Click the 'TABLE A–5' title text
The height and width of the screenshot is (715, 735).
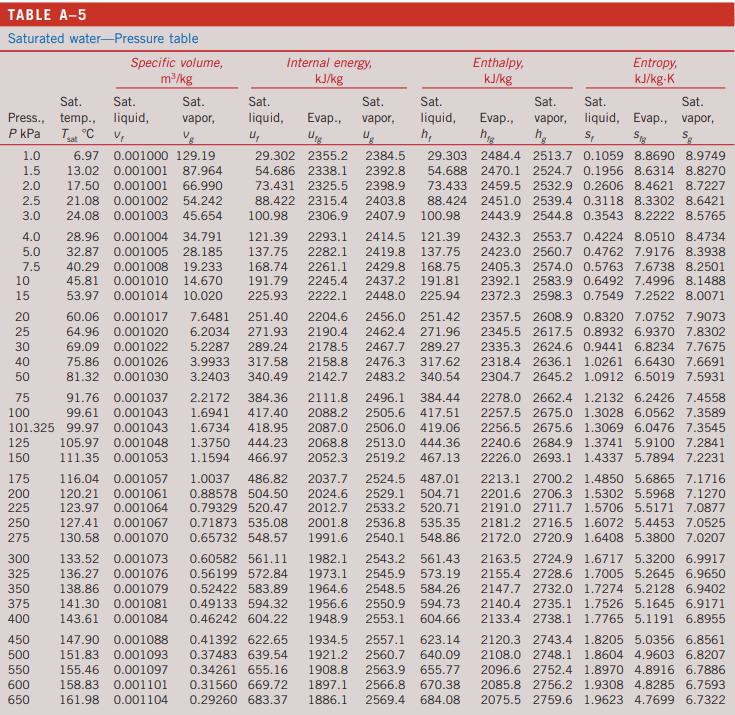pyautogui.click(x=47, y=15)
